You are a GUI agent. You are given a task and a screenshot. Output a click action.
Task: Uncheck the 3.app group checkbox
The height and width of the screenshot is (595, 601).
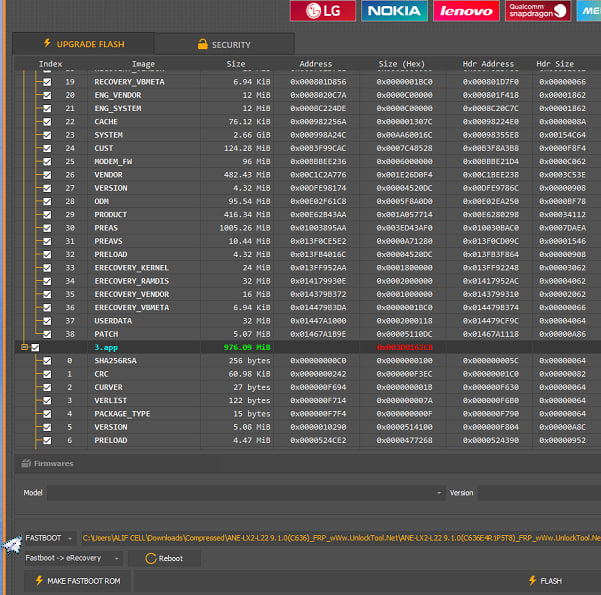point(36,347)
